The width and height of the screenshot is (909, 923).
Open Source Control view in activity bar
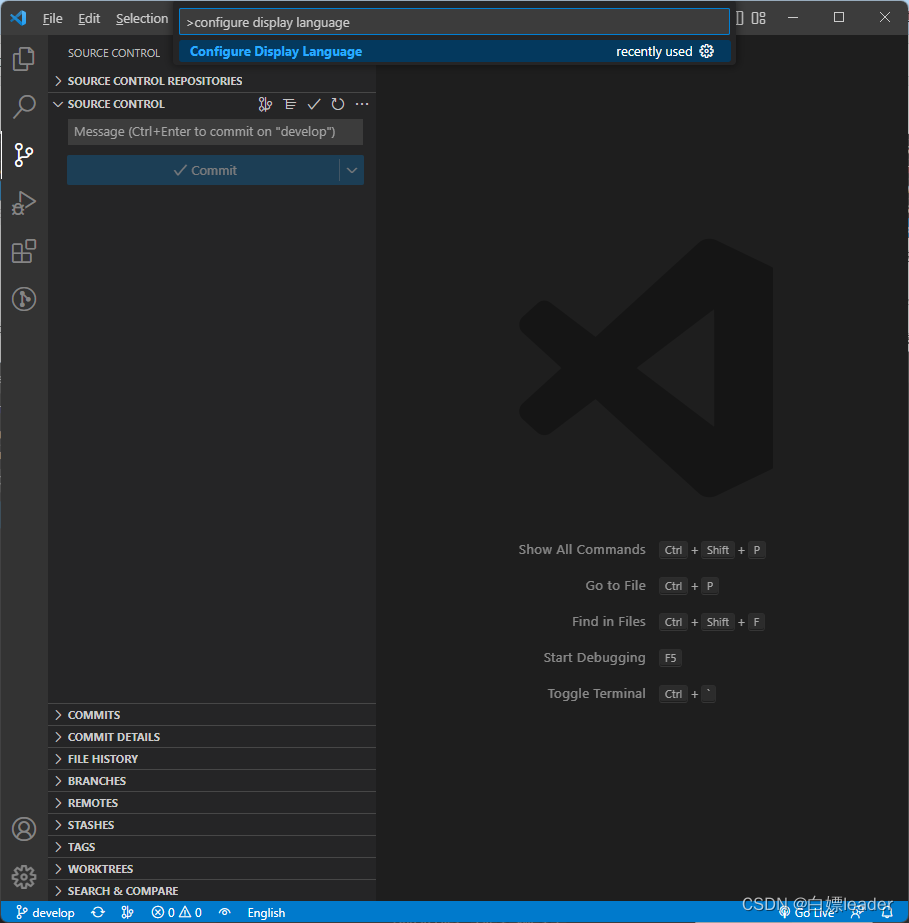coord(24,155)
